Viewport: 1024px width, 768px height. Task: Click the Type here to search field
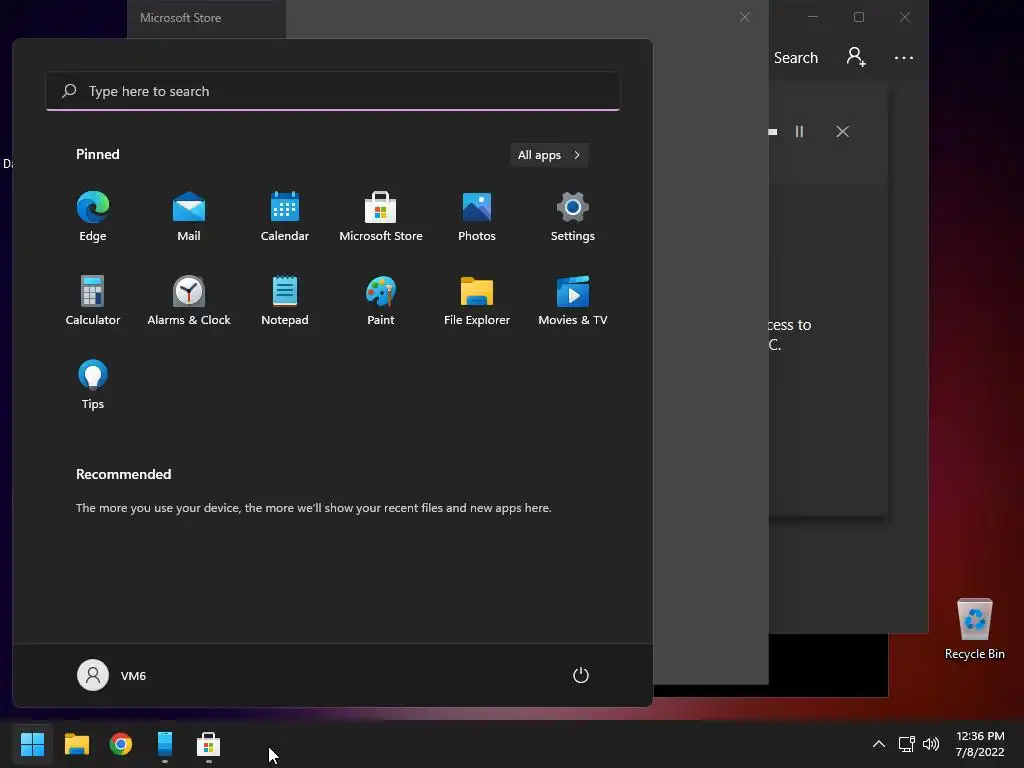point(333,91)
